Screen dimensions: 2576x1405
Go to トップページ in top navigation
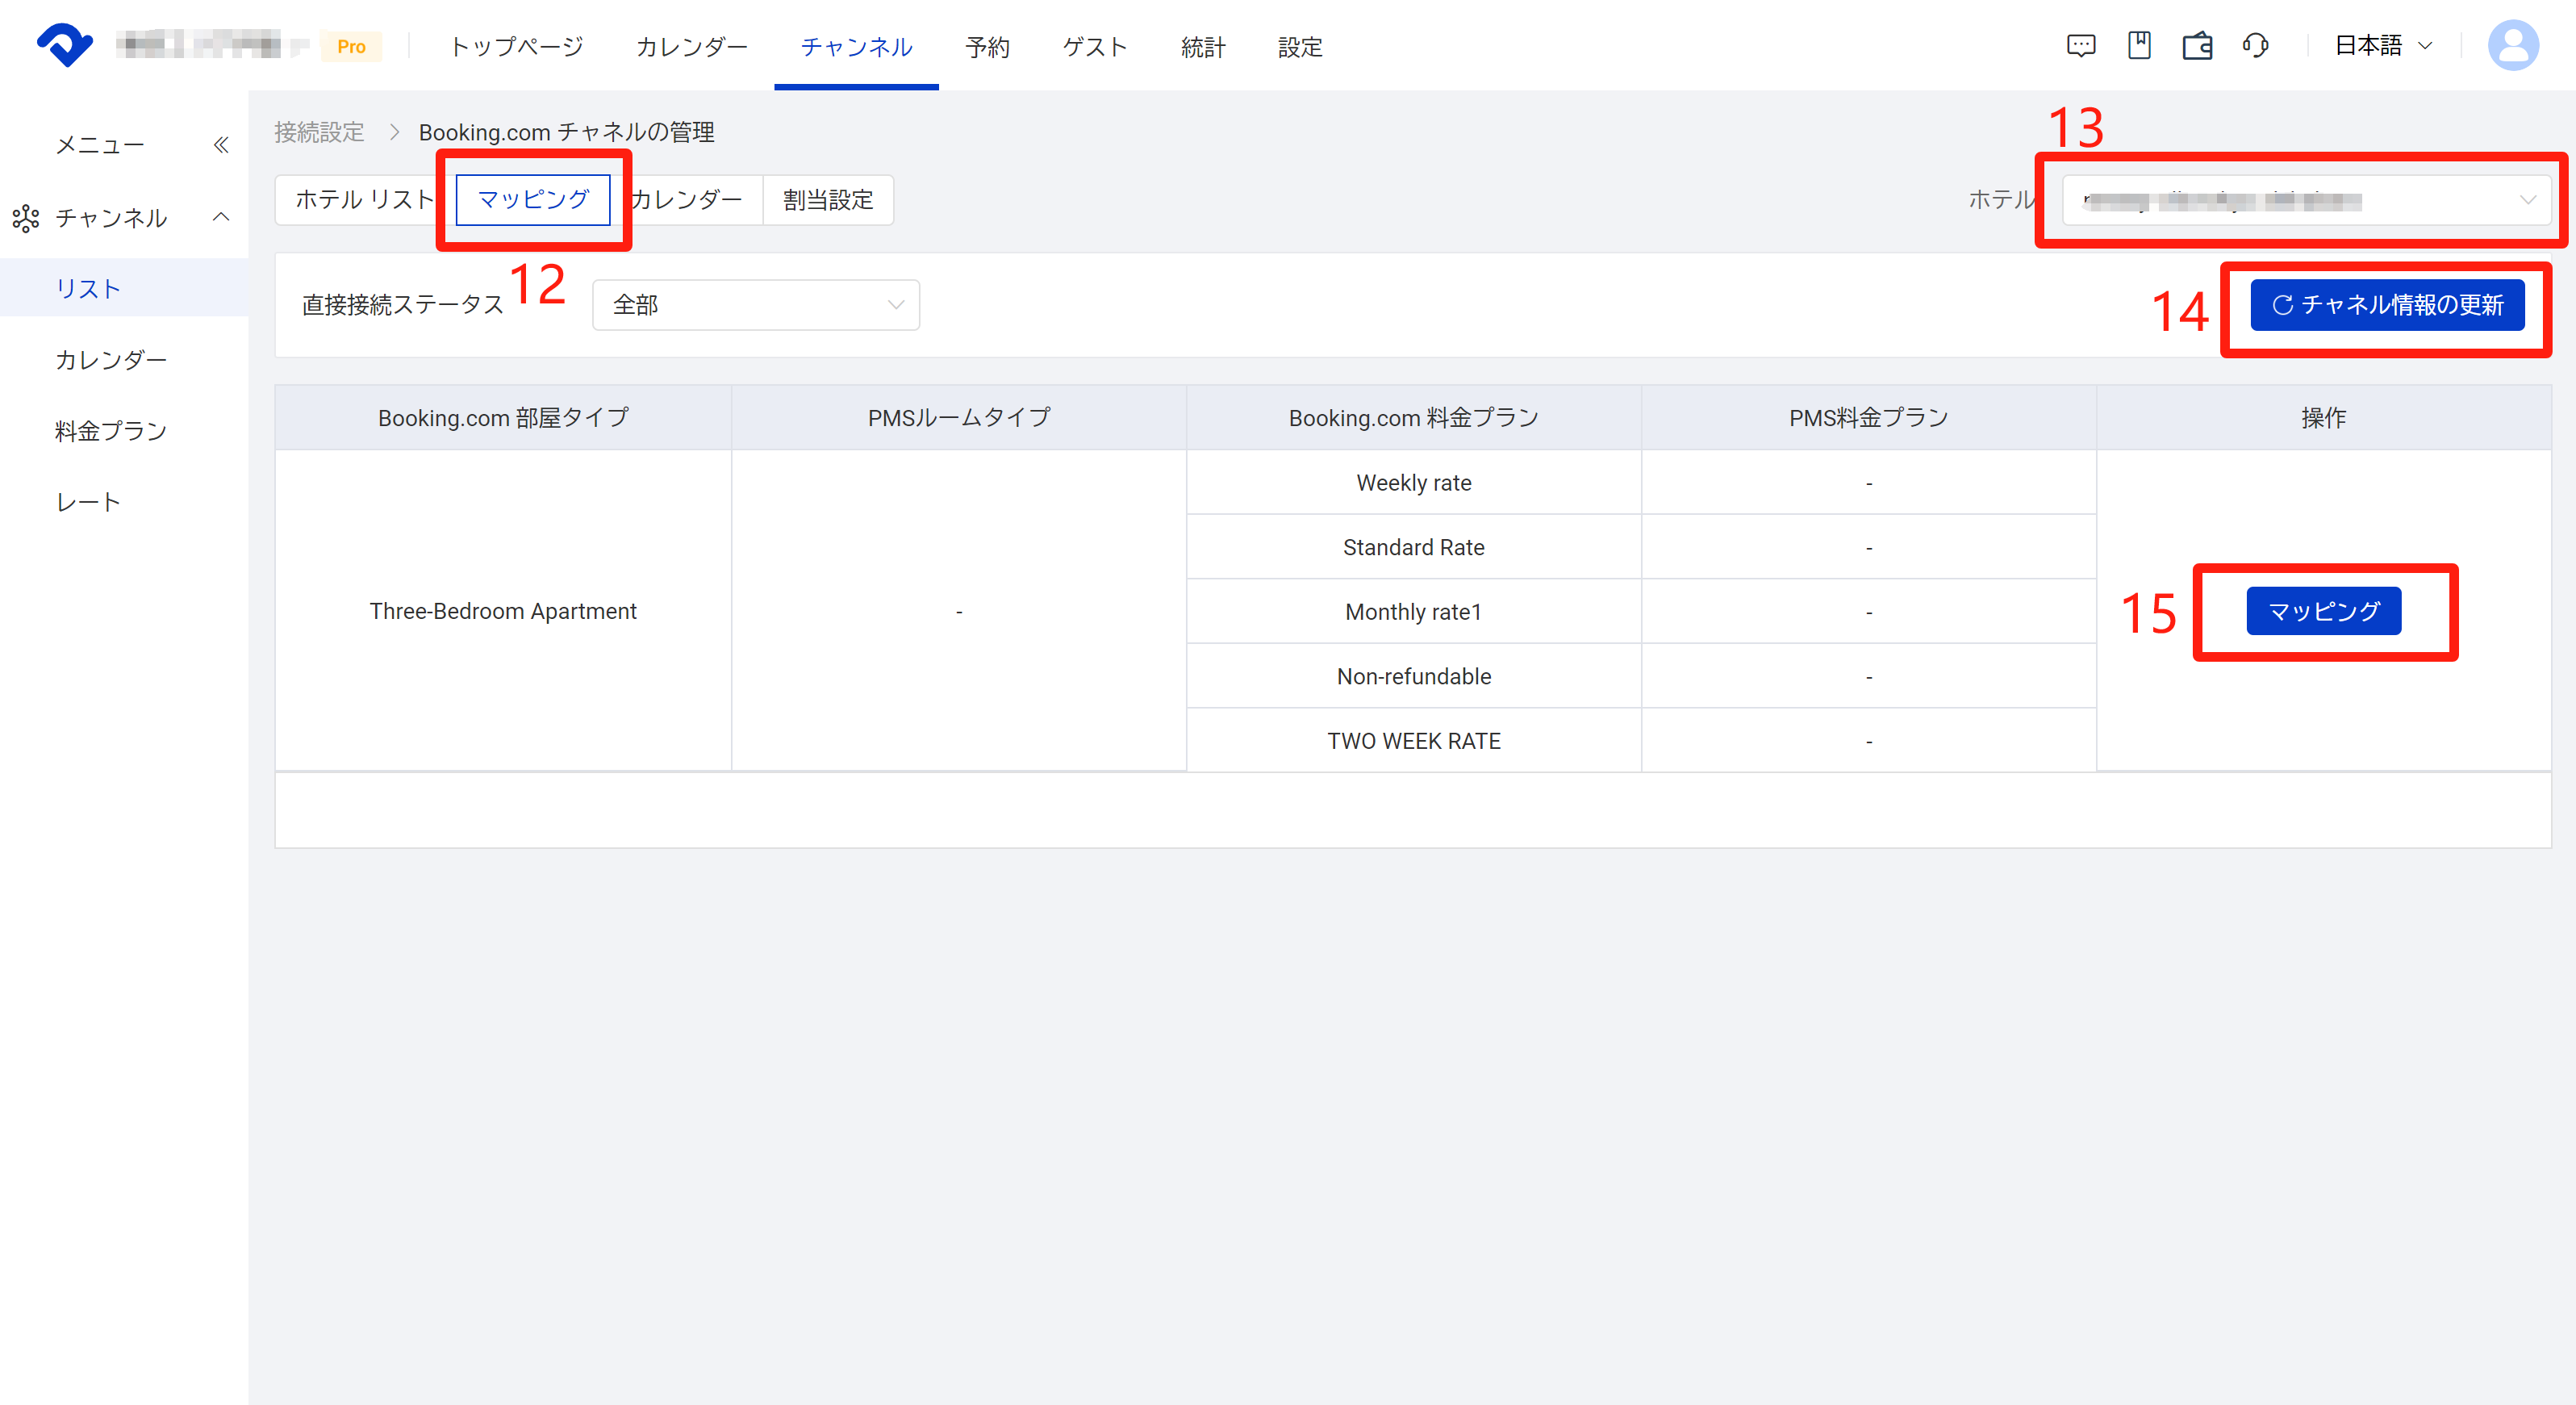[x=516, y=46]
